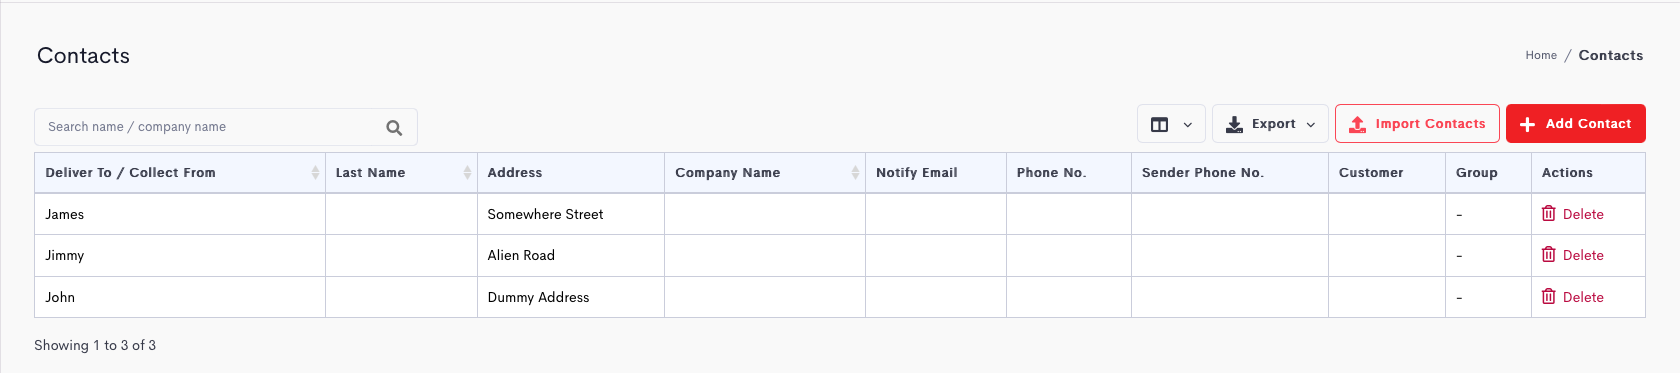Select the James contact row
This screenshot has width=1680, height=373.
tap(840, 214)
